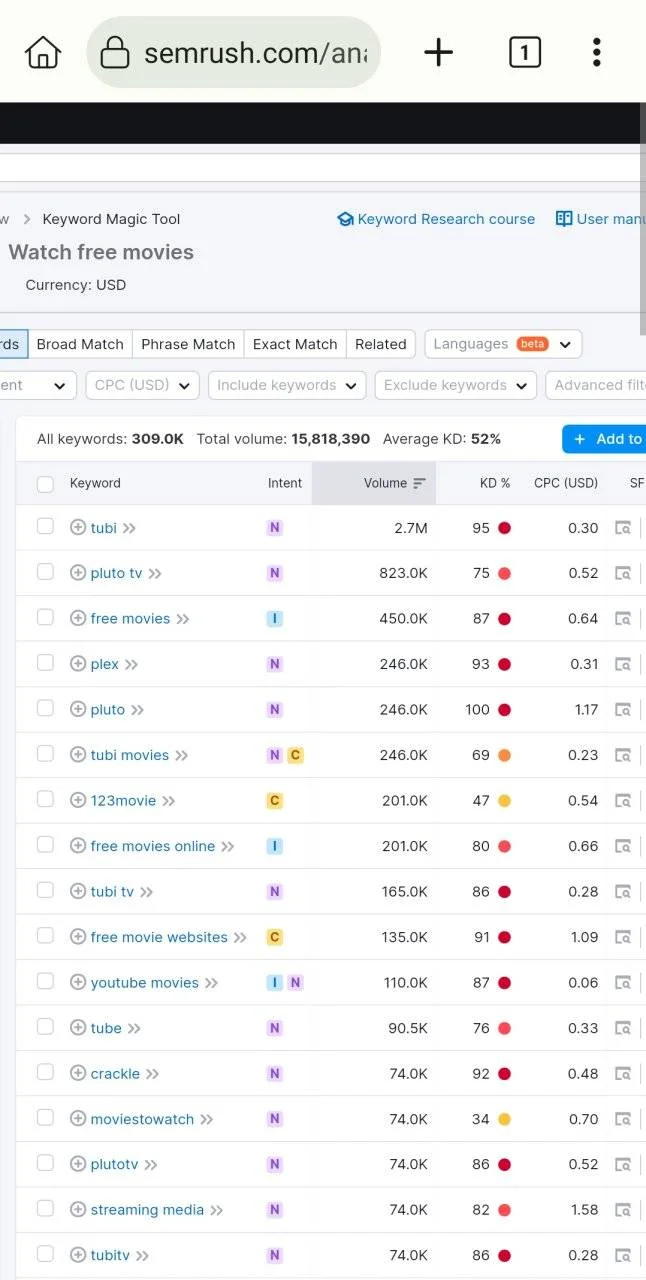The height and width of the screenshot is (1280, 646).
Task: Check the box for pluto tv keyword
Action: tap(45, 571)
